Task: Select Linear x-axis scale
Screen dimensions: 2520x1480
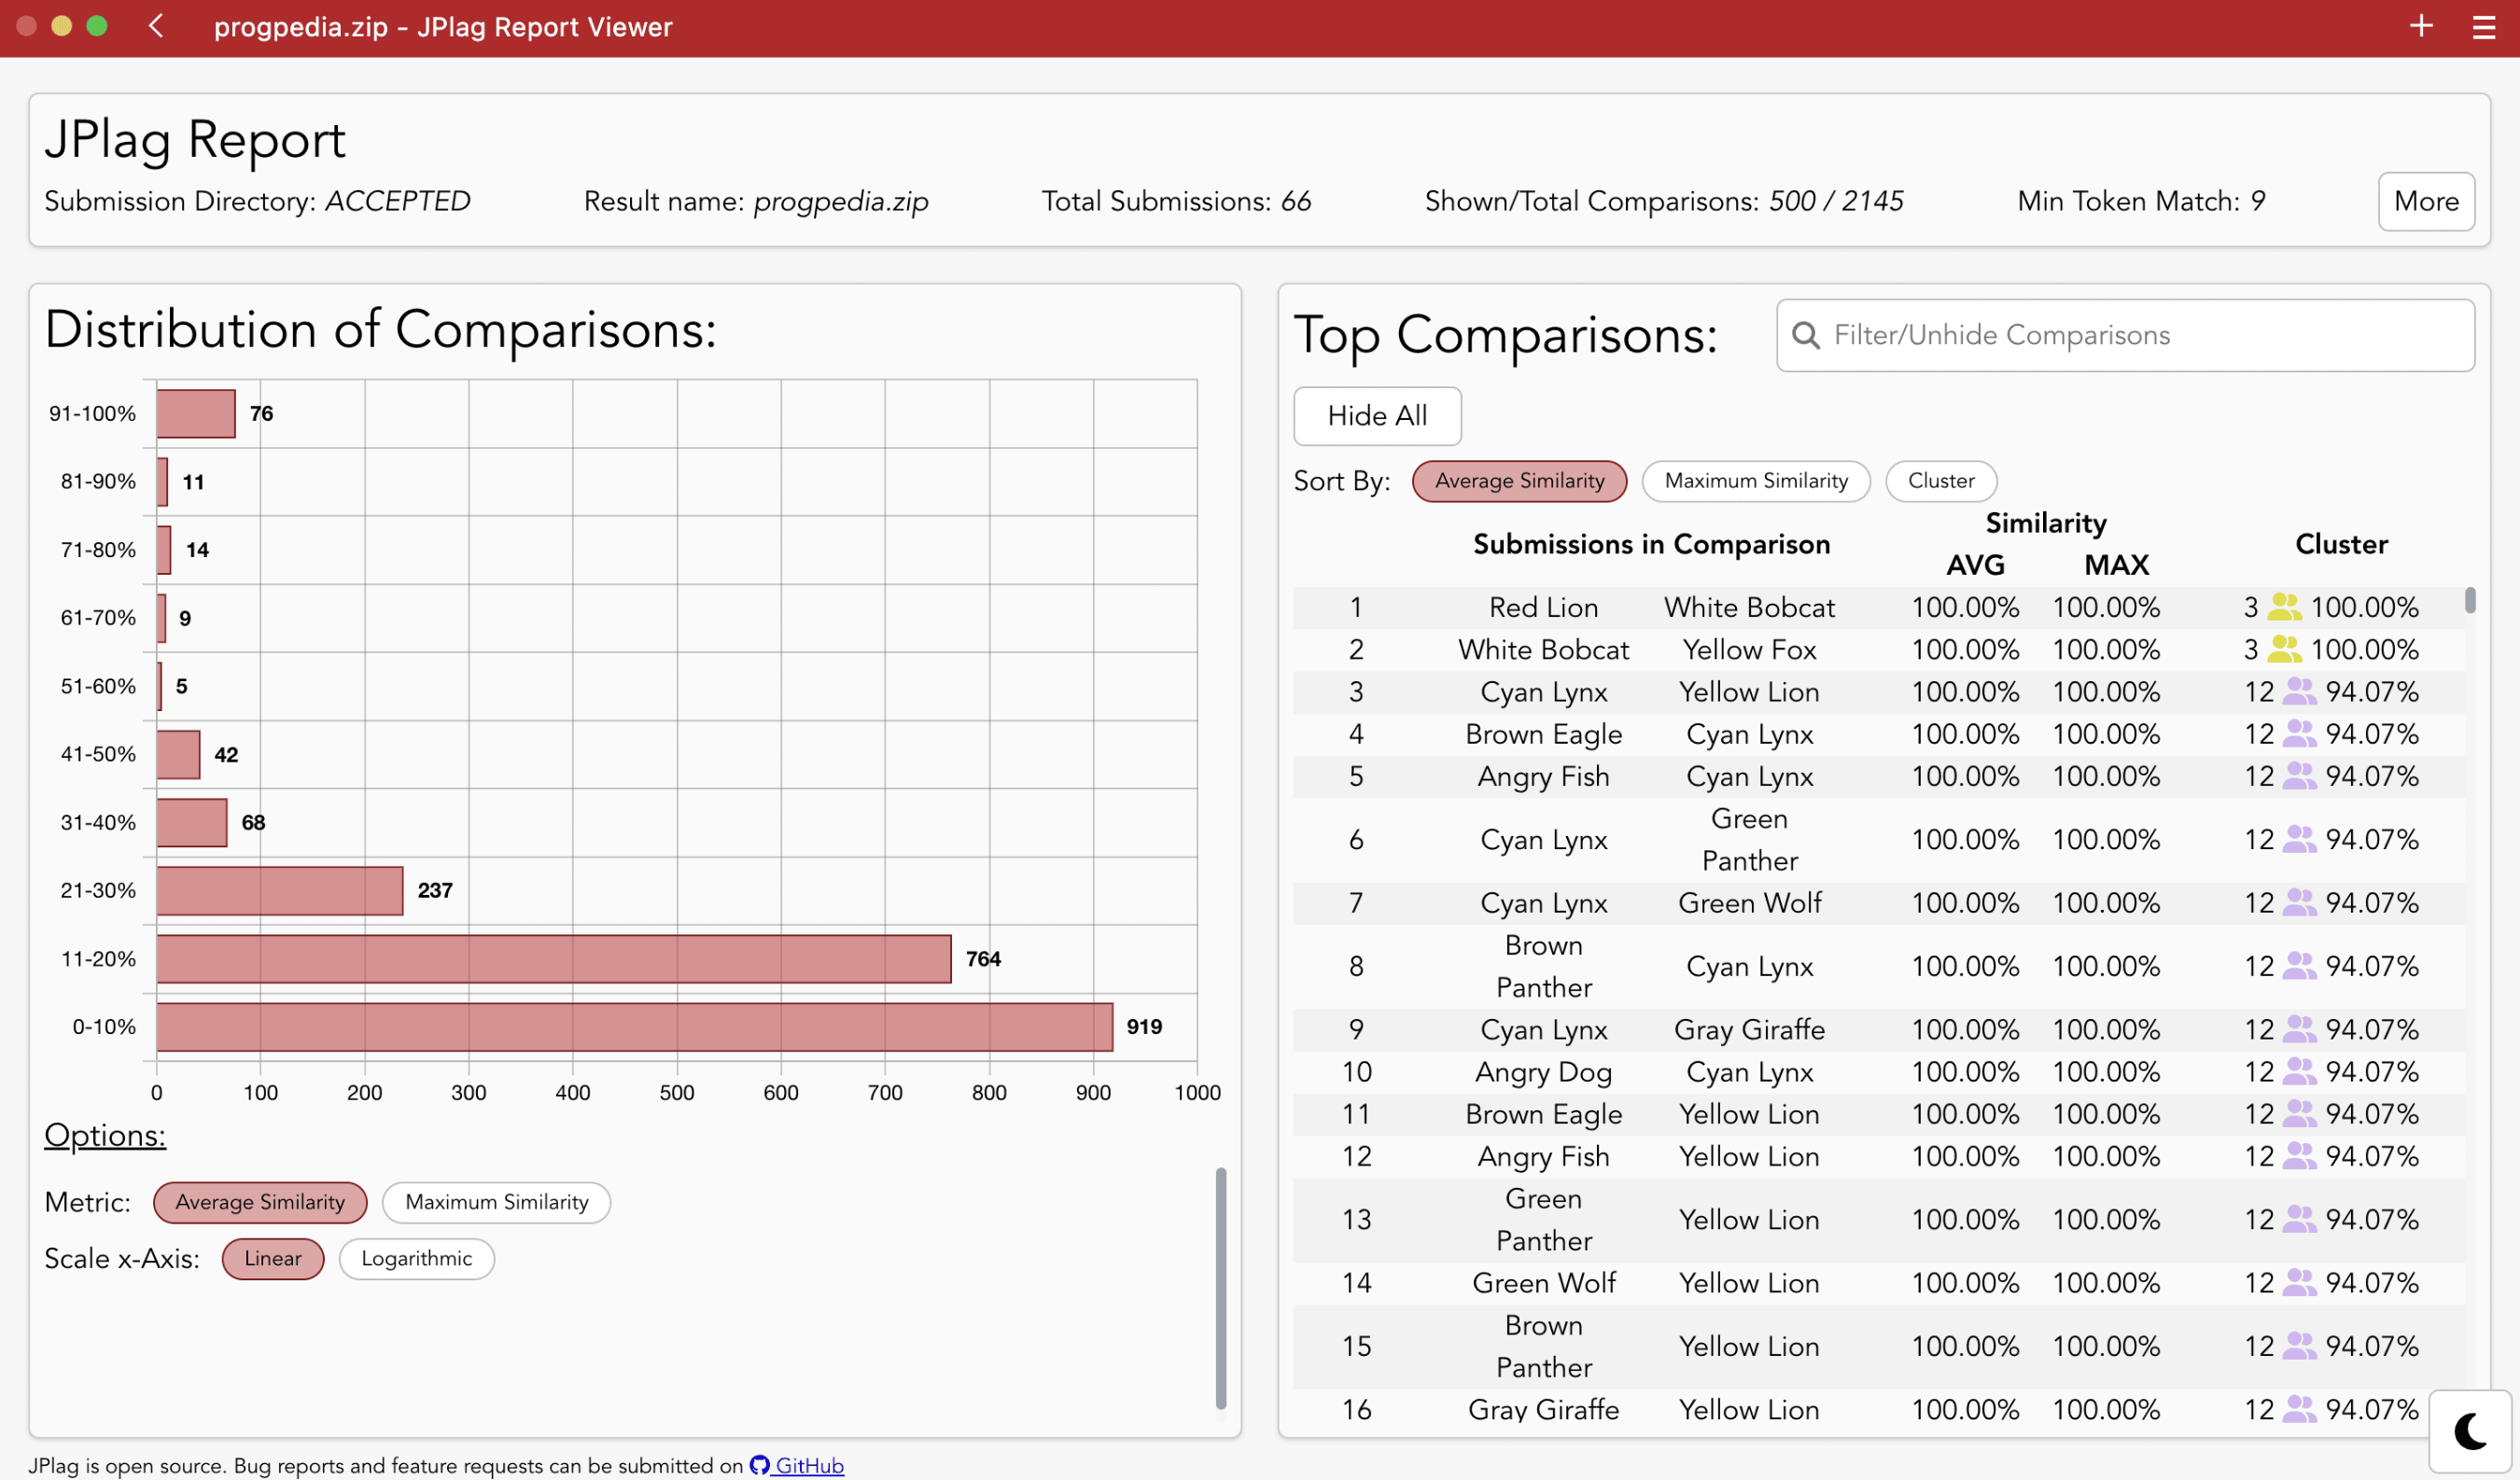Action: [273, 1258]
